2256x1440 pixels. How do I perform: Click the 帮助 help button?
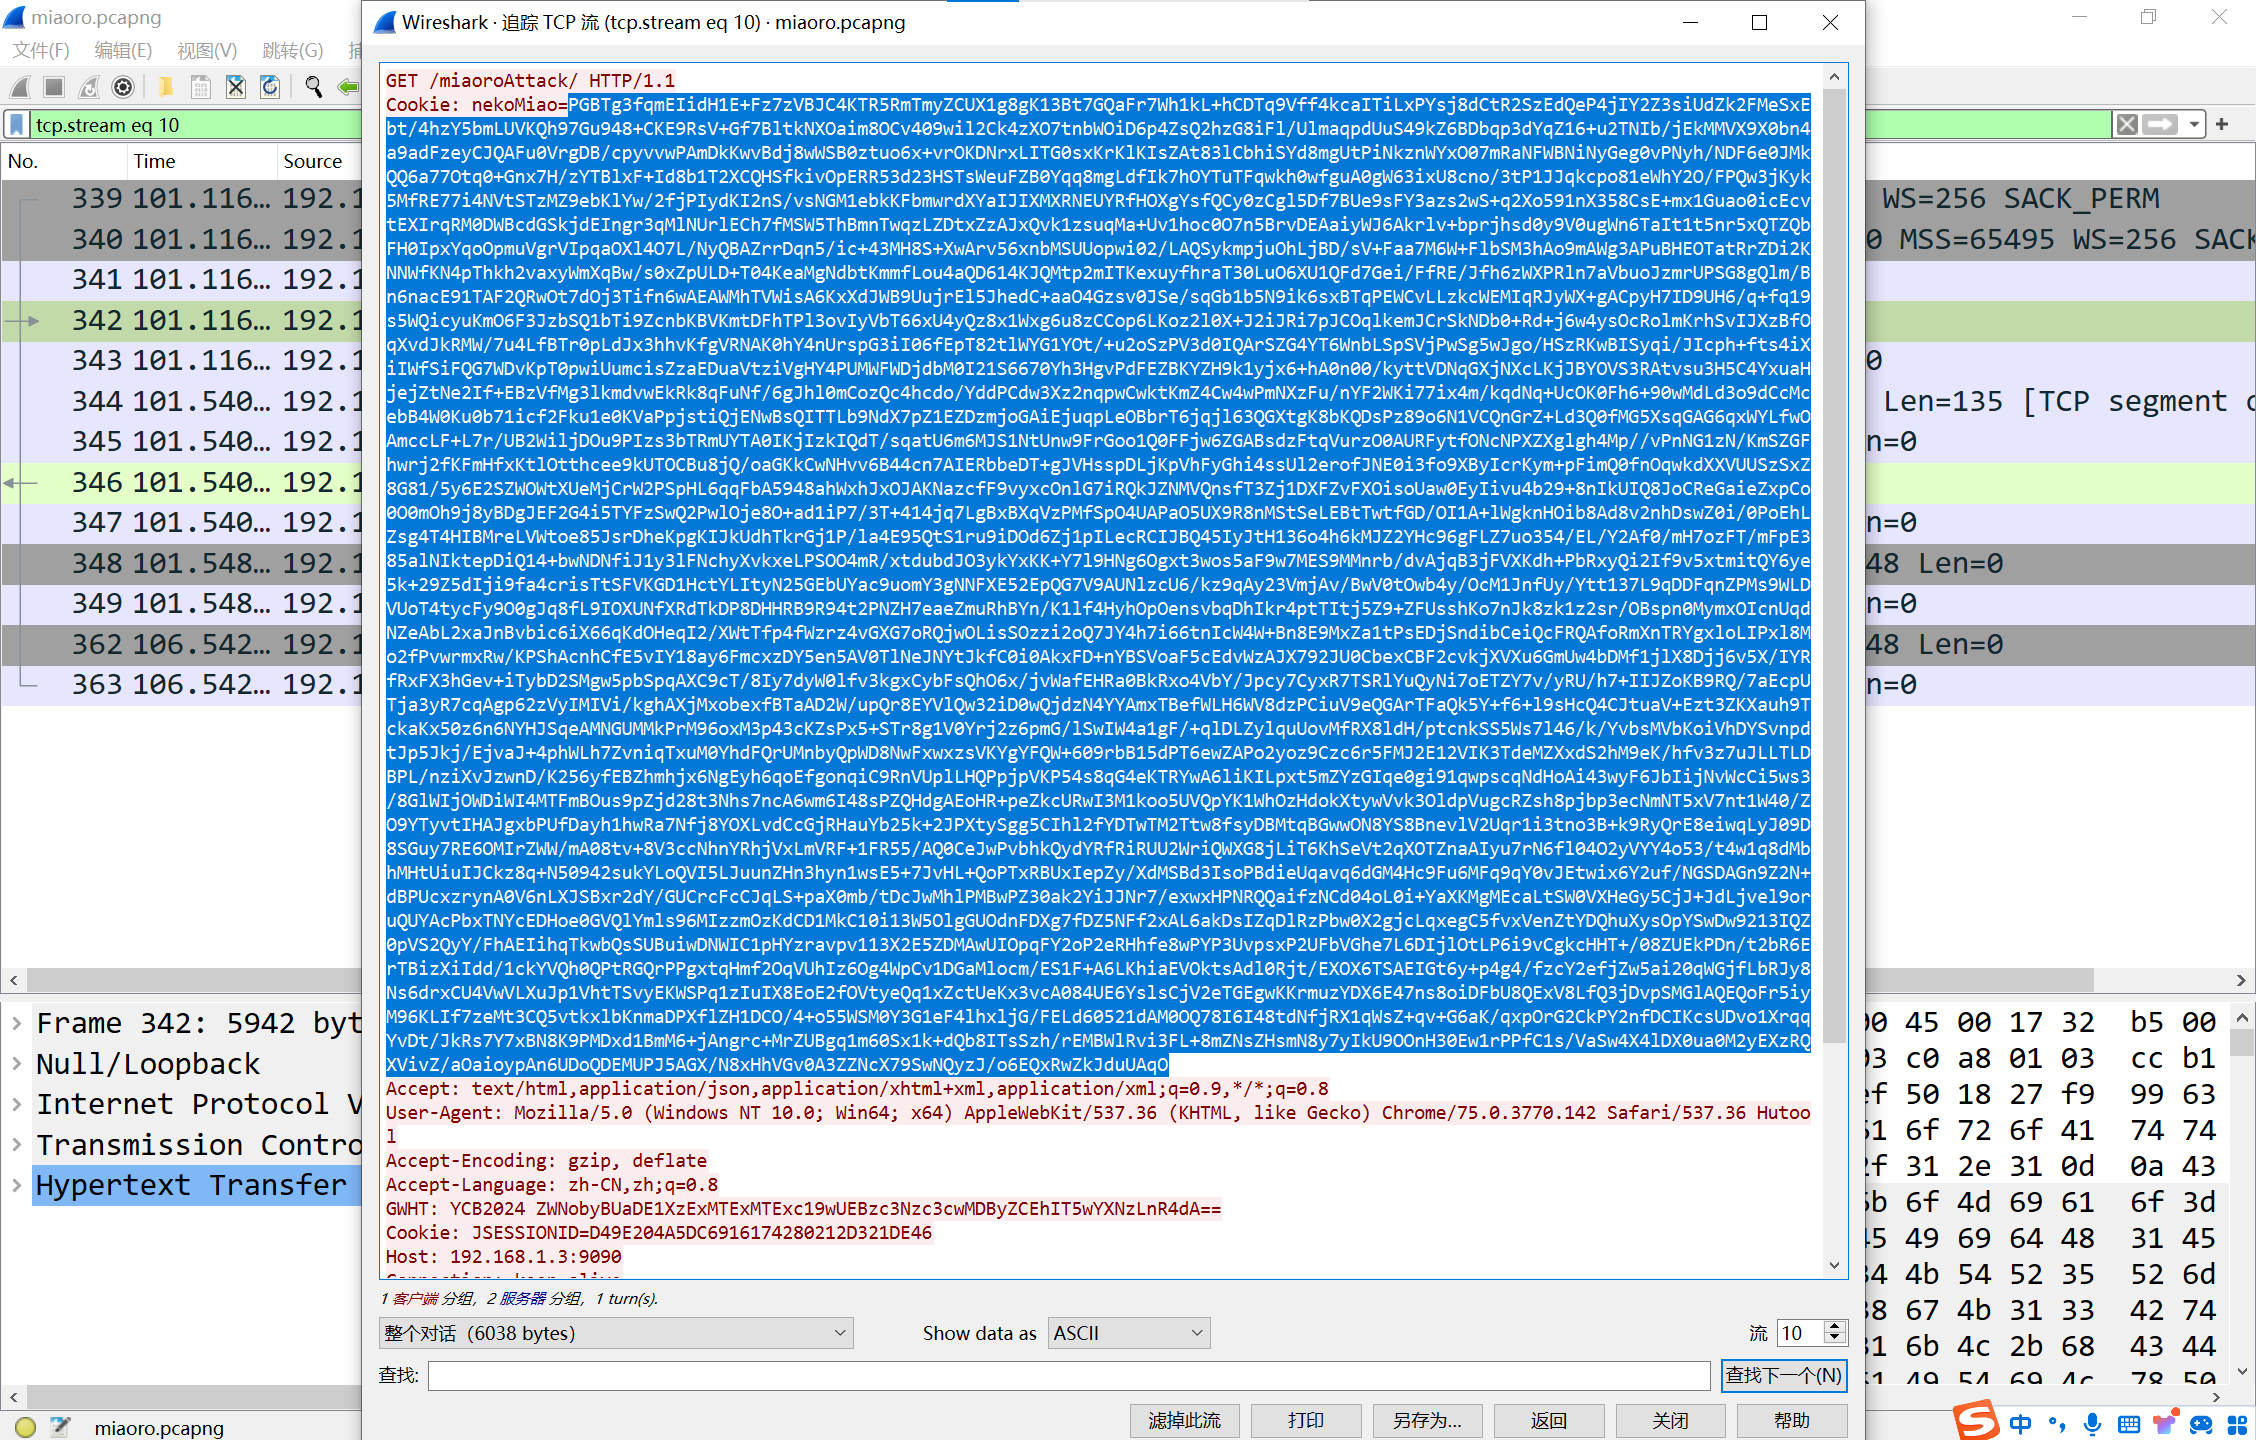point(1792,1420)
